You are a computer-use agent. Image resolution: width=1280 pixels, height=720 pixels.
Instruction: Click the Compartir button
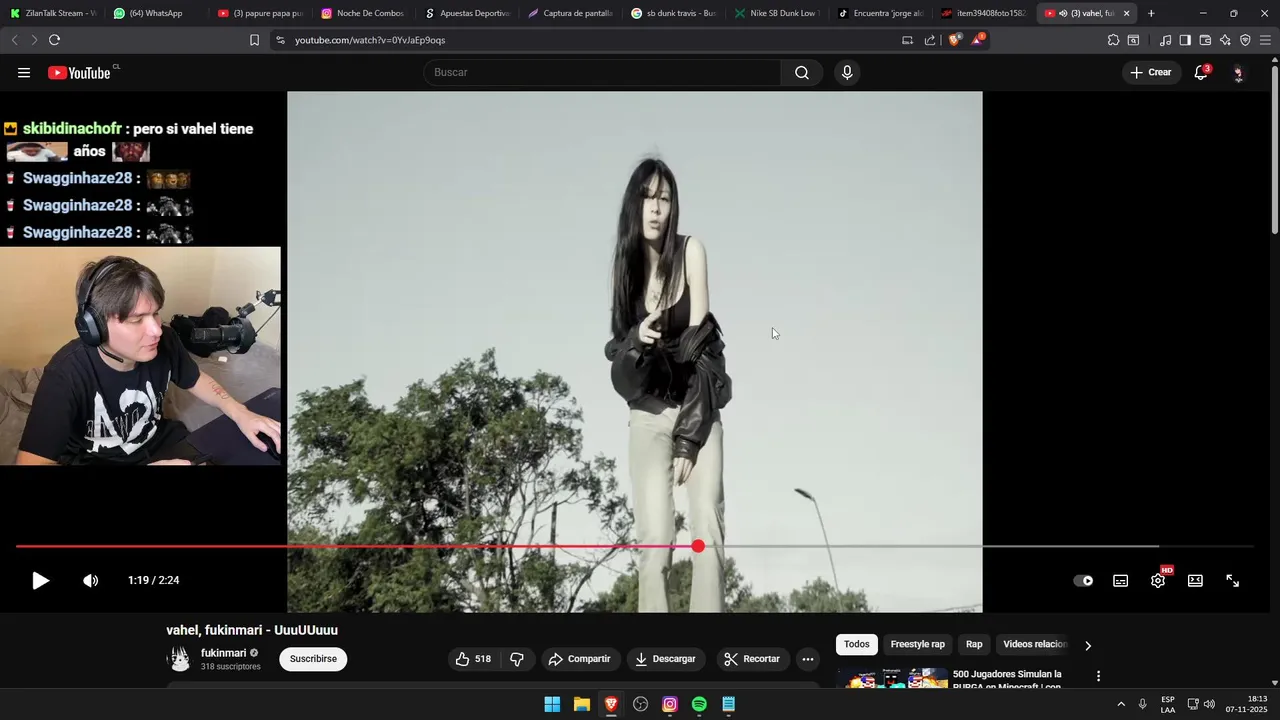pyautogui.click(x=580, y=659)
